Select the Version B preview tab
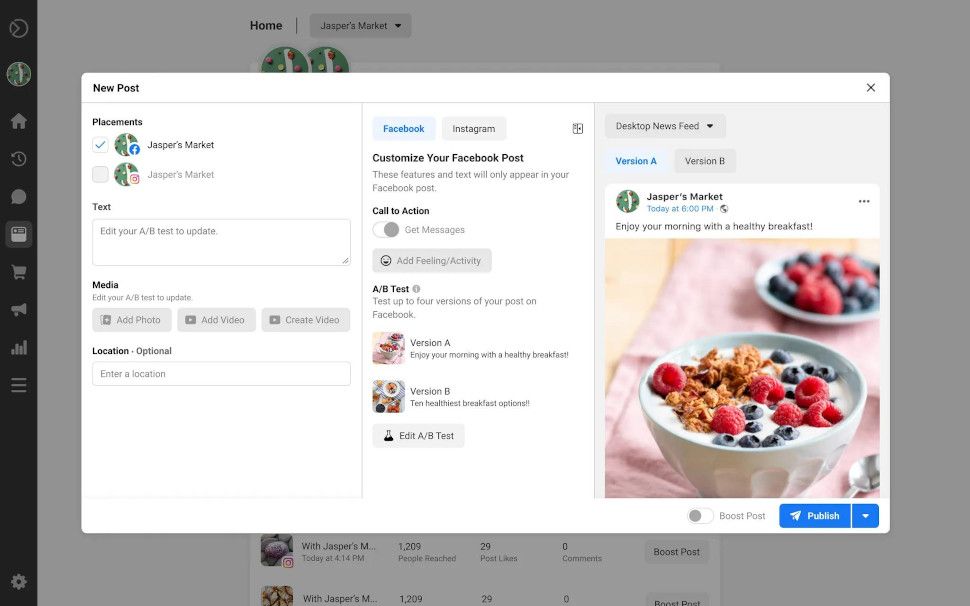Screen dimensions: 970x606 [705, 160]
